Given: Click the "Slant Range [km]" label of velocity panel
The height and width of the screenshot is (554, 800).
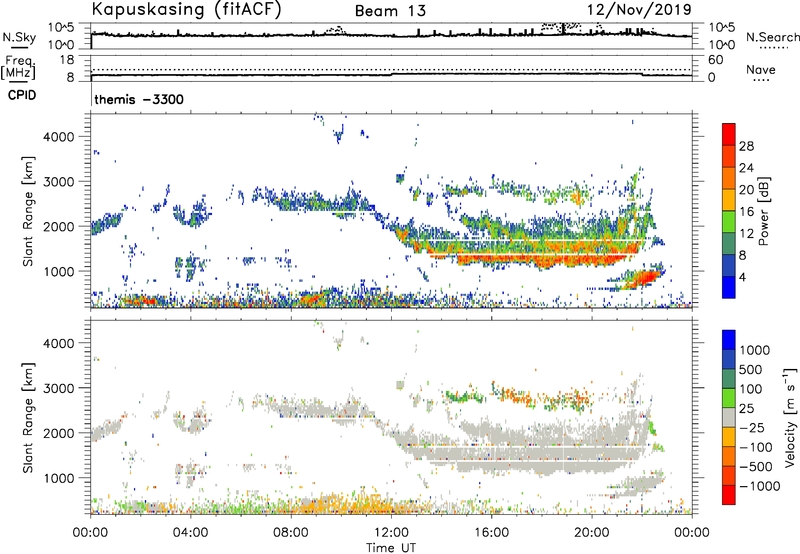Looking at the screenshot, I should pos(28,418).
